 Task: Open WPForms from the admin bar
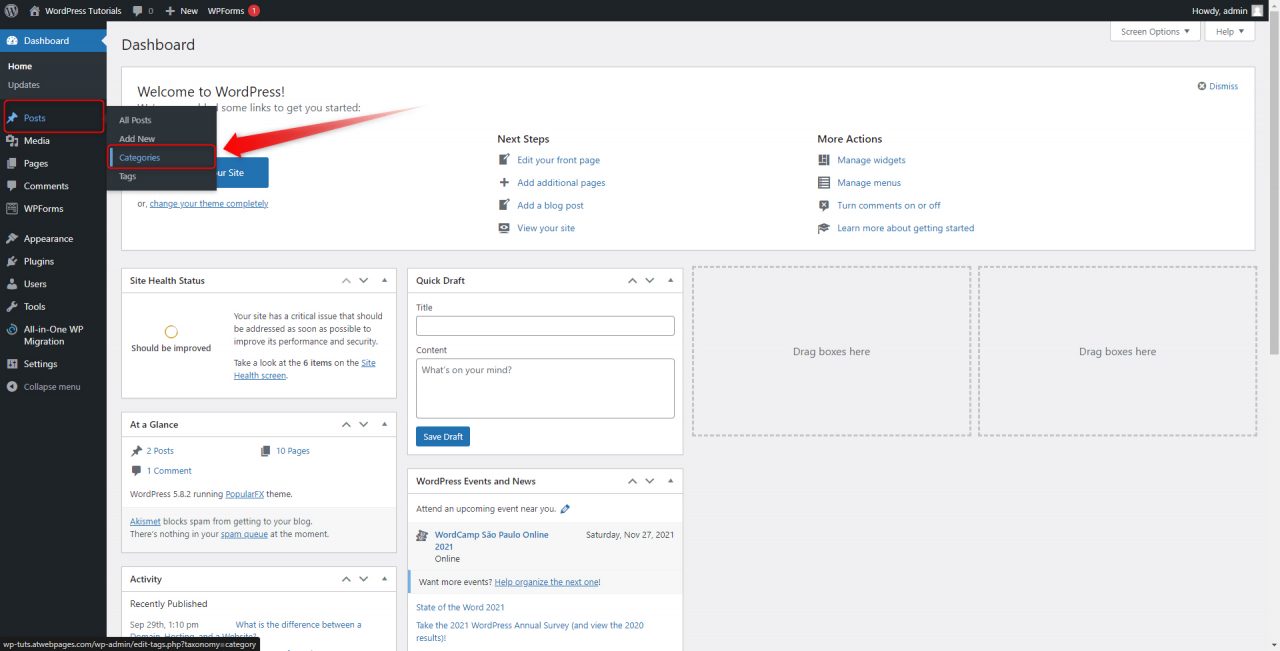pyautogui.click(x=225, y=11)
